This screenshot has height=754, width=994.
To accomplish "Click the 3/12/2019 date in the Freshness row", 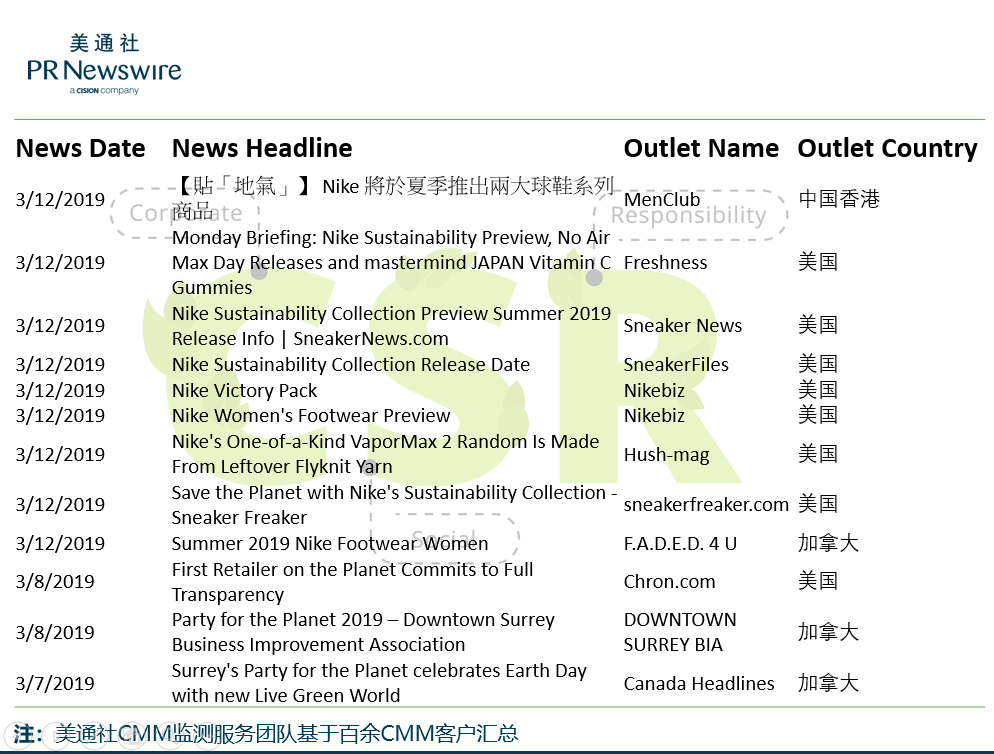I will (x=60, y=263).
